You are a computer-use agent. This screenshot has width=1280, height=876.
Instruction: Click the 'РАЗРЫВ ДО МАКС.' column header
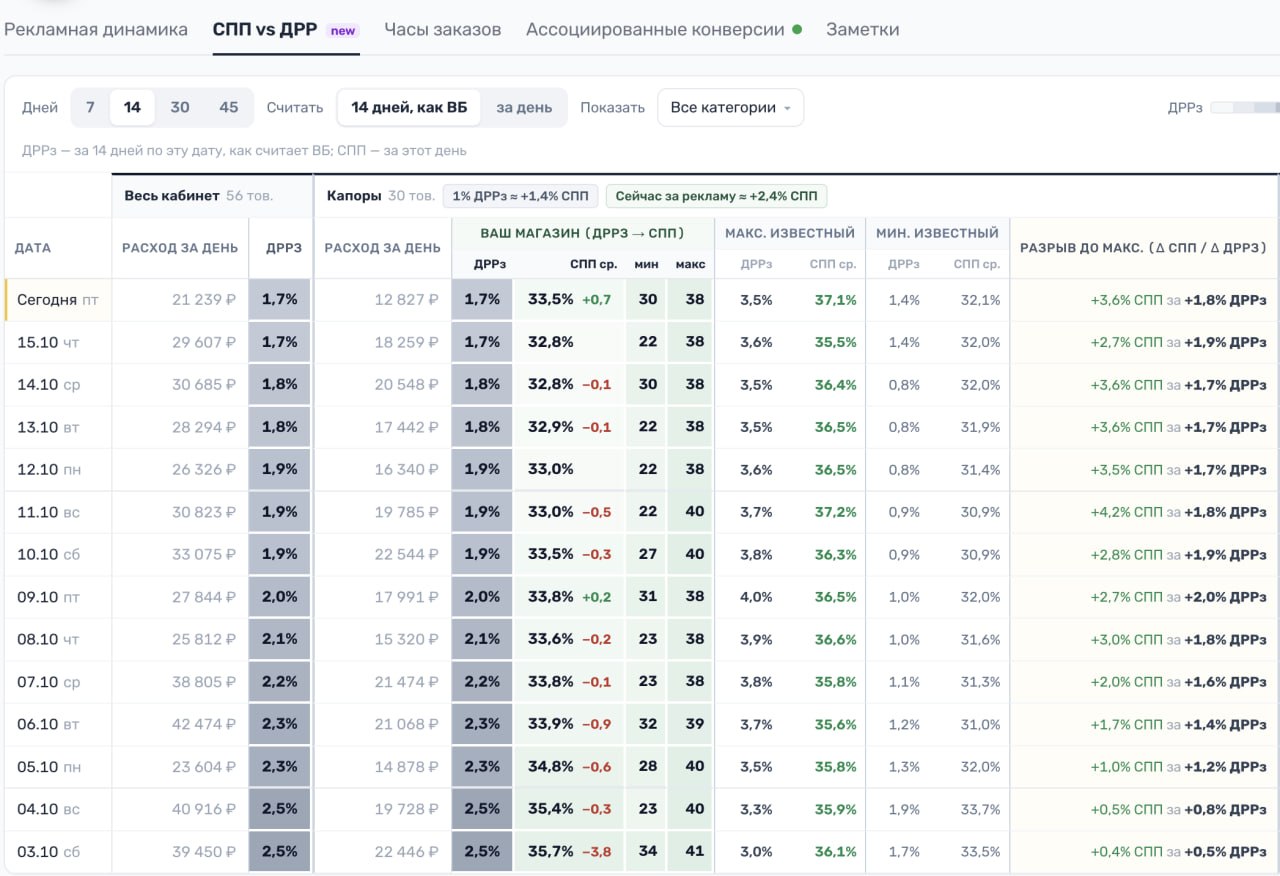click(1143, 247)
